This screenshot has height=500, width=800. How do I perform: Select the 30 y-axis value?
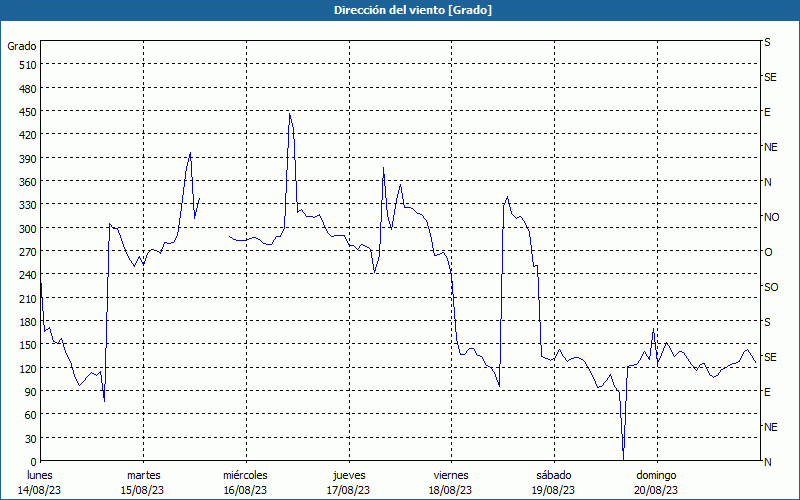[x=31, y=439]
